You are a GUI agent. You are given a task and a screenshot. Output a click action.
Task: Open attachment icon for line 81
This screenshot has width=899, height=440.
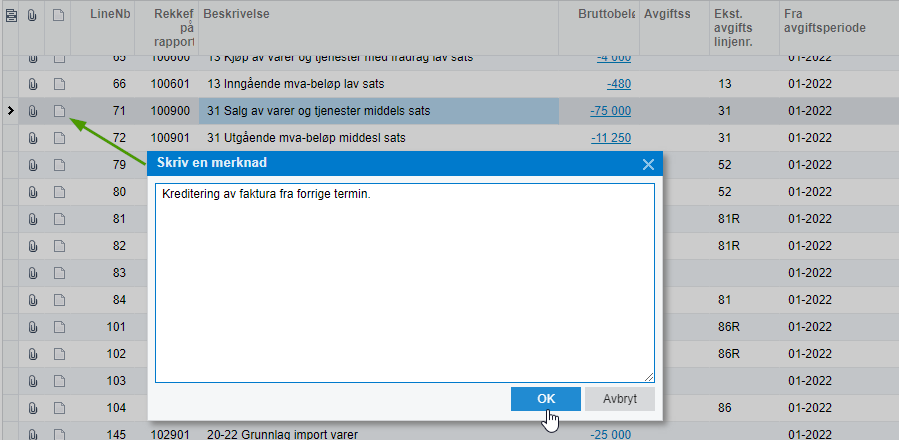click(33, 219)
